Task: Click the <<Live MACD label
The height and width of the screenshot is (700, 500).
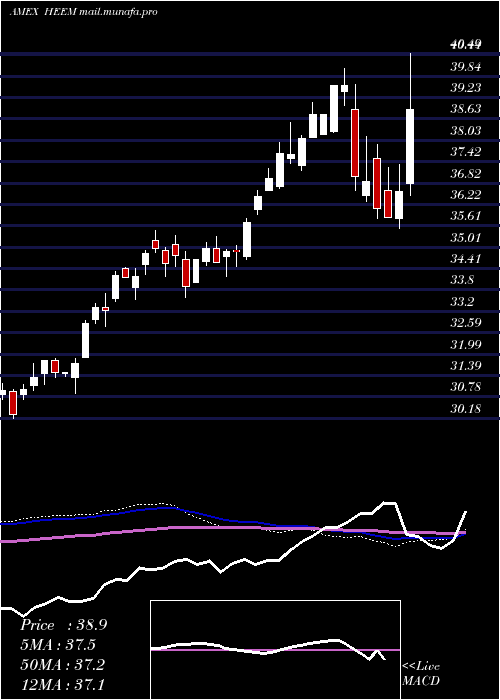Action: 421,674
